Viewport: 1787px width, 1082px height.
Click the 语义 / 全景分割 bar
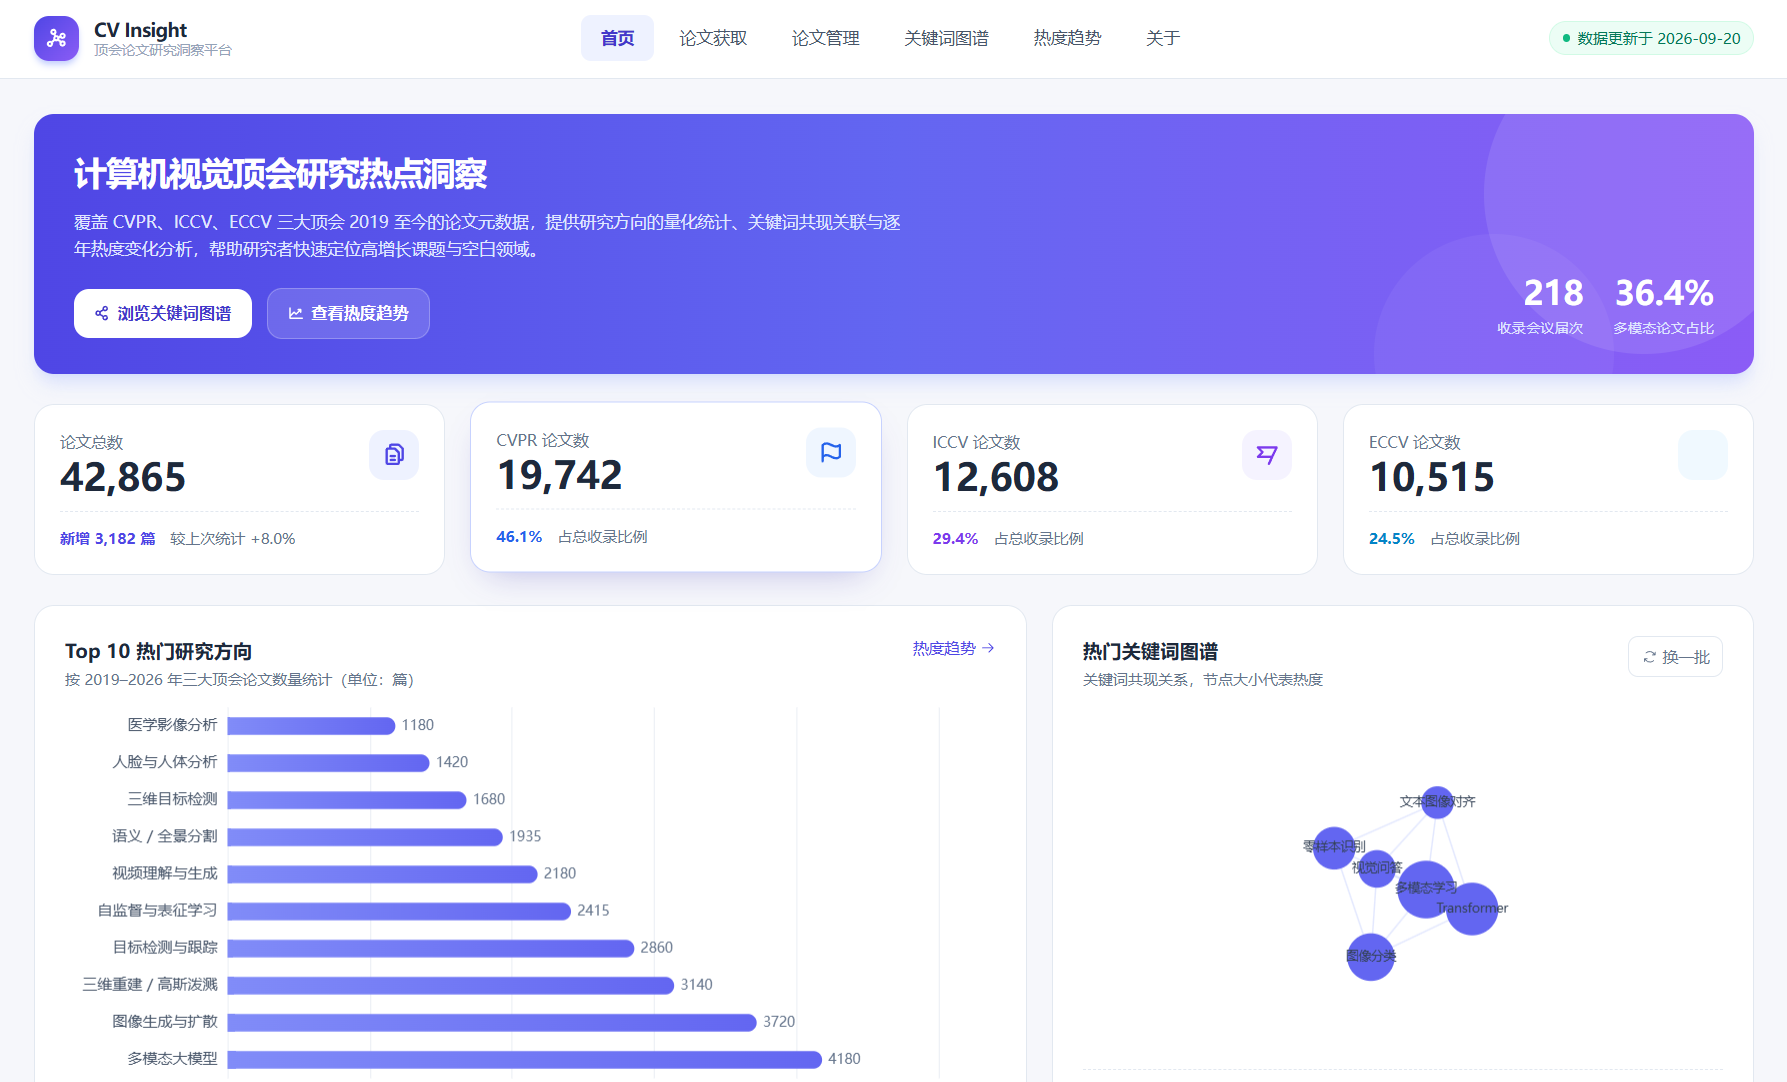[x=365, y=837]
